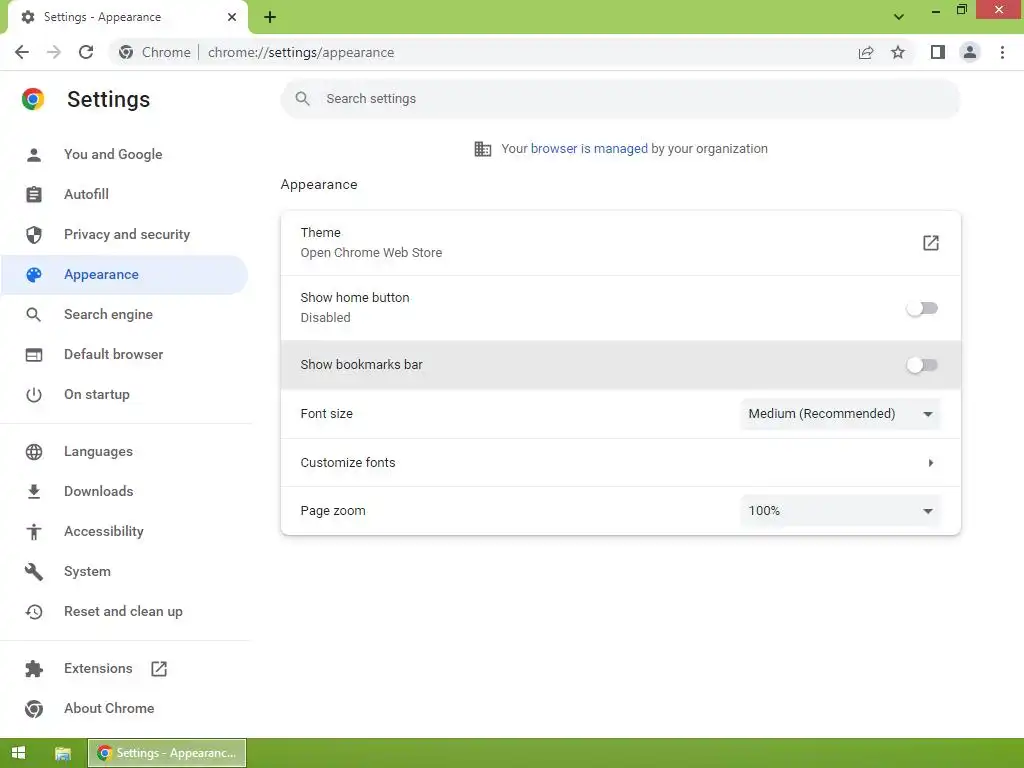
Task: Open About Chrome page
Action: click(109, 709)
